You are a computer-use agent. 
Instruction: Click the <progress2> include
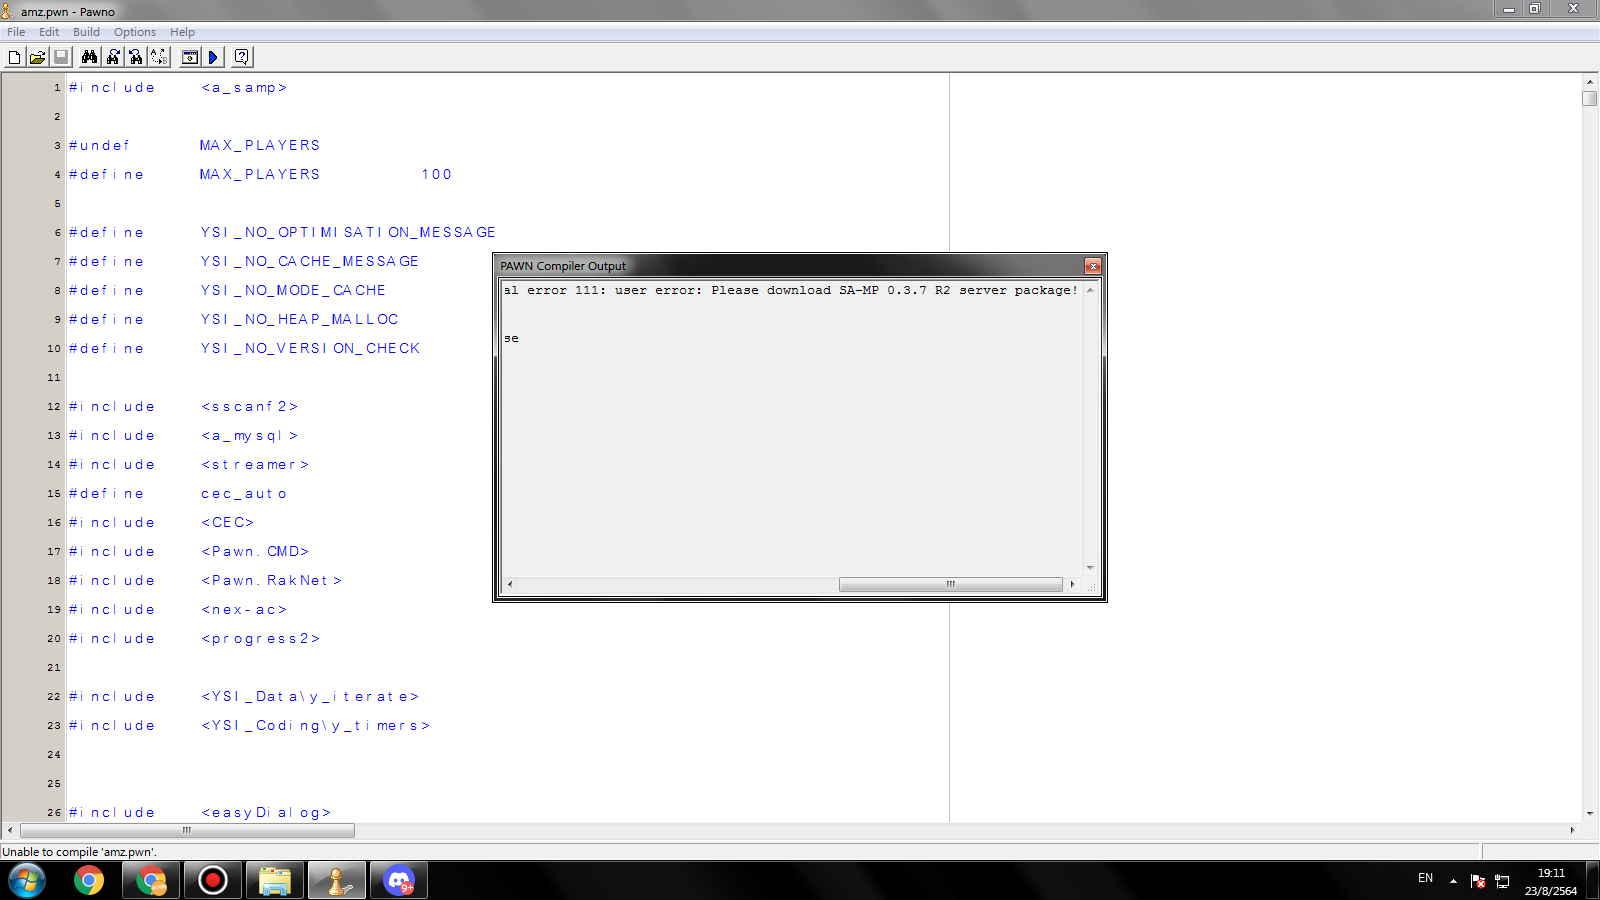[x=260, y=638]
